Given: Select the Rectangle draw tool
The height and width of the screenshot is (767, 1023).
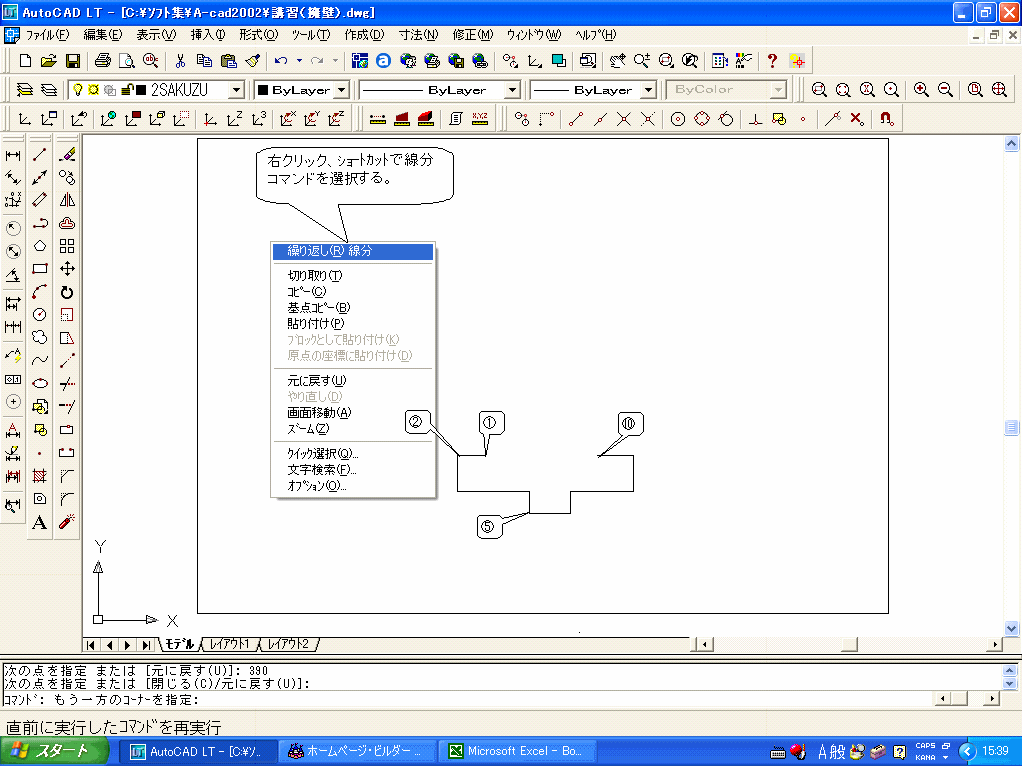Looking at the screenshot, I should (x=40, y=269).
